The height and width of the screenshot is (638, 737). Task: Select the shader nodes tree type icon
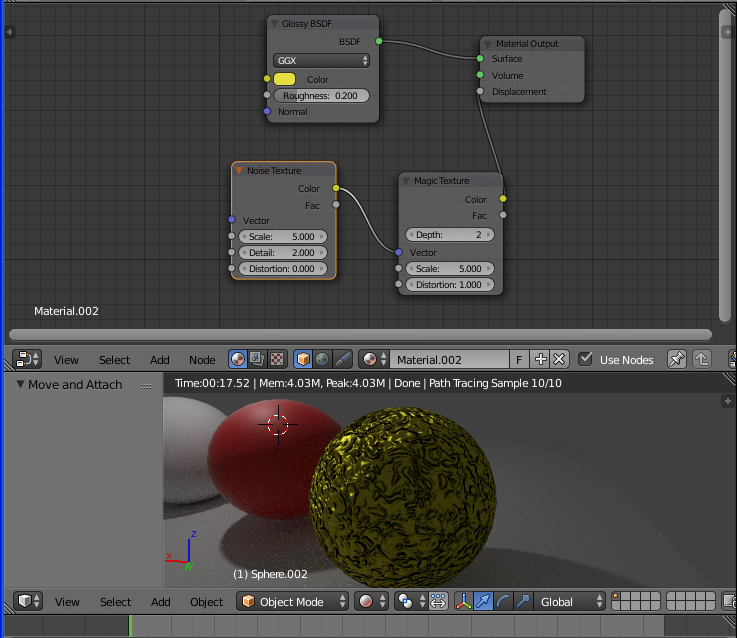click(238, 359)
